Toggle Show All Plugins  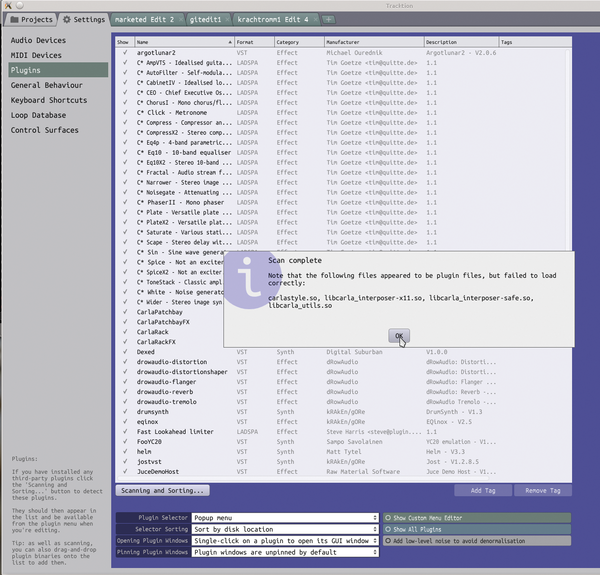pos(477,529)
